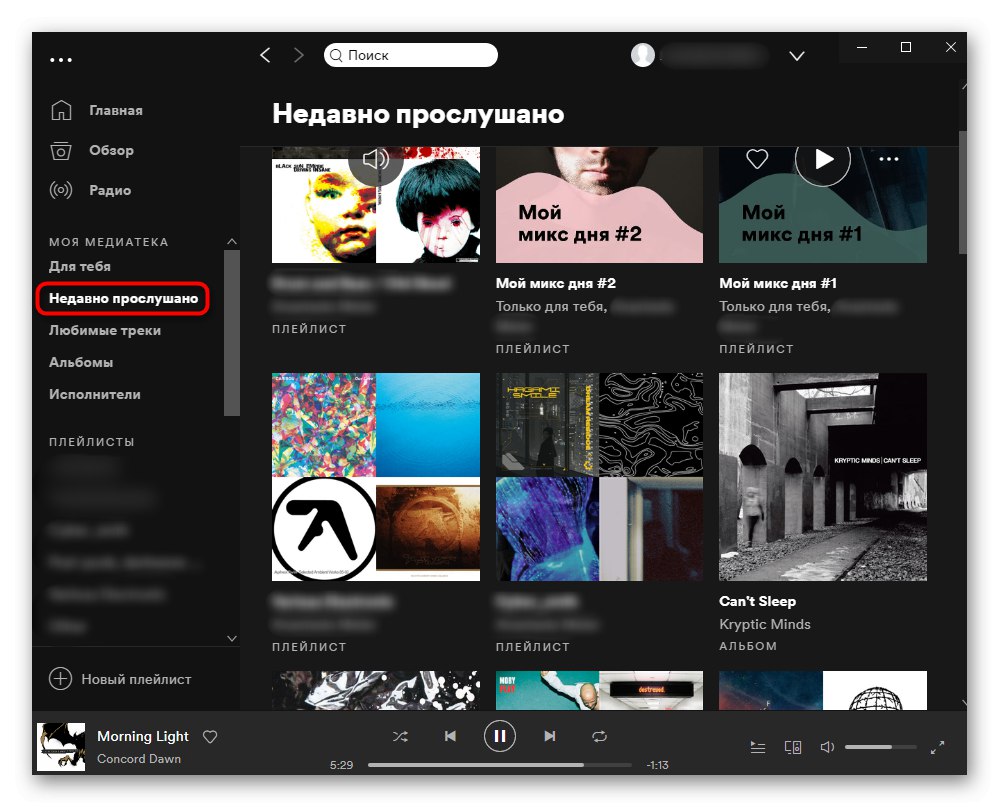Screen dimensions: 999x807
Task: Open the connect devices menu
Action: (793, 747)
